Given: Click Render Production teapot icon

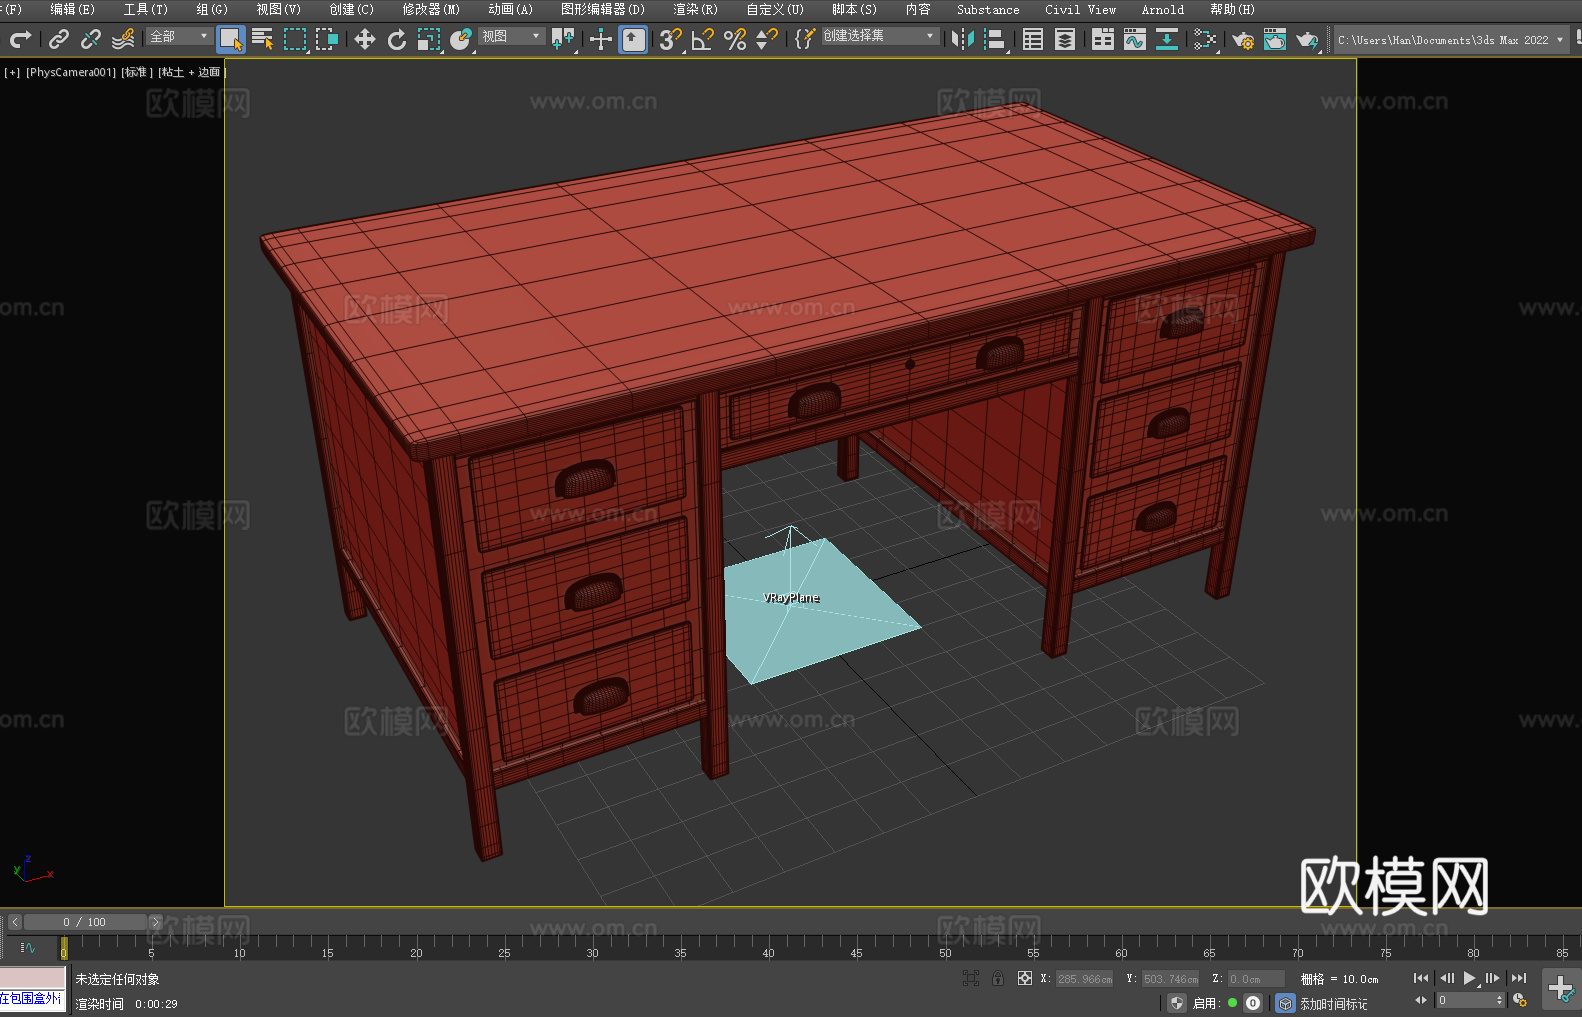Looking at the screenshot, I should [x=1307, y=39].
